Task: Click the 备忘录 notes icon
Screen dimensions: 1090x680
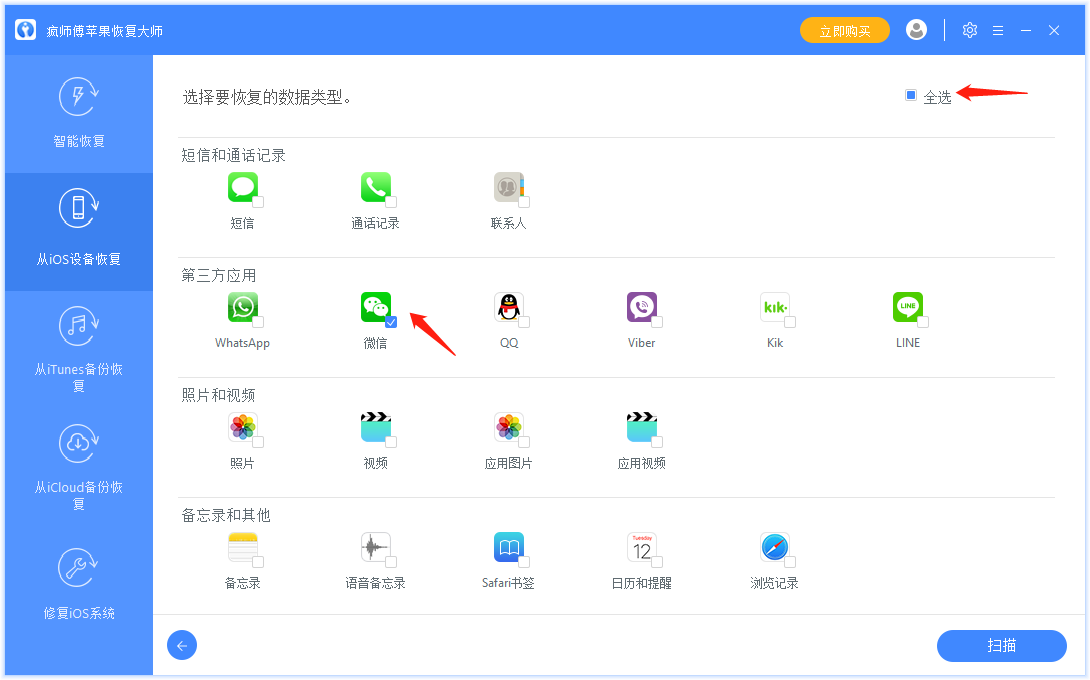Action: (243, 547)
